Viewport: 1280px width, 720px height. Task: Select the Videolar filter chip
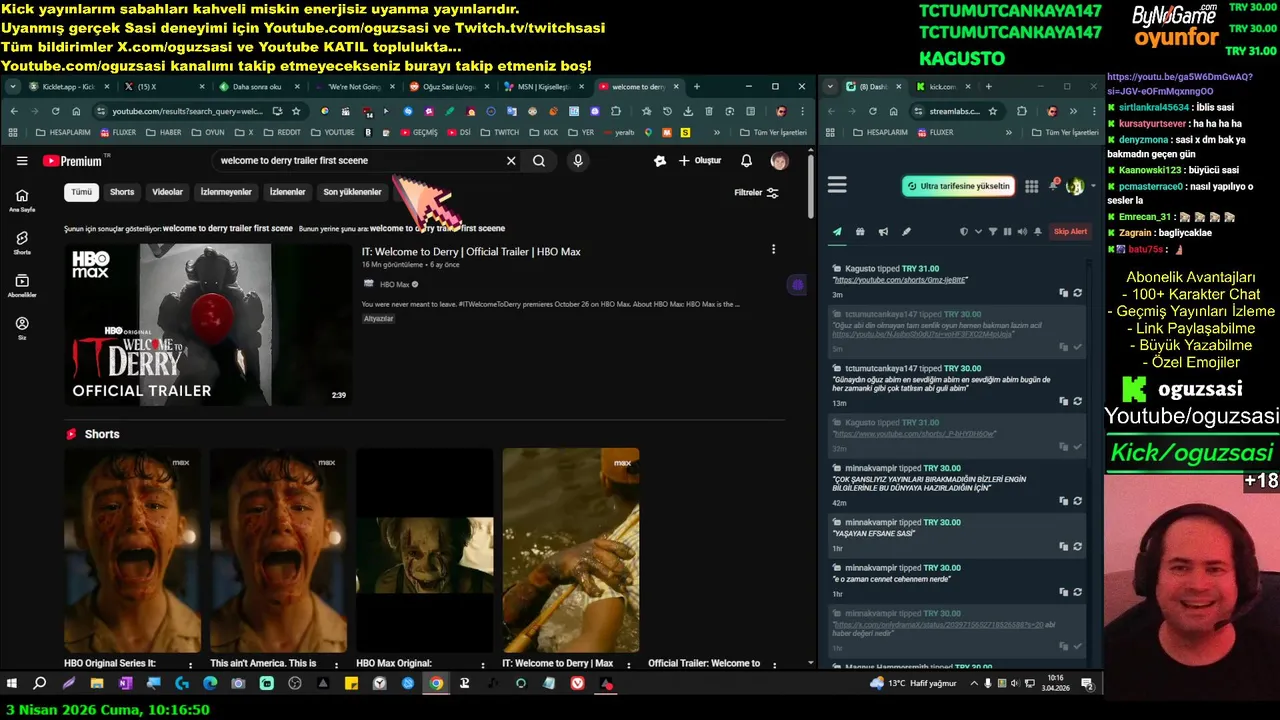[167, 192]
